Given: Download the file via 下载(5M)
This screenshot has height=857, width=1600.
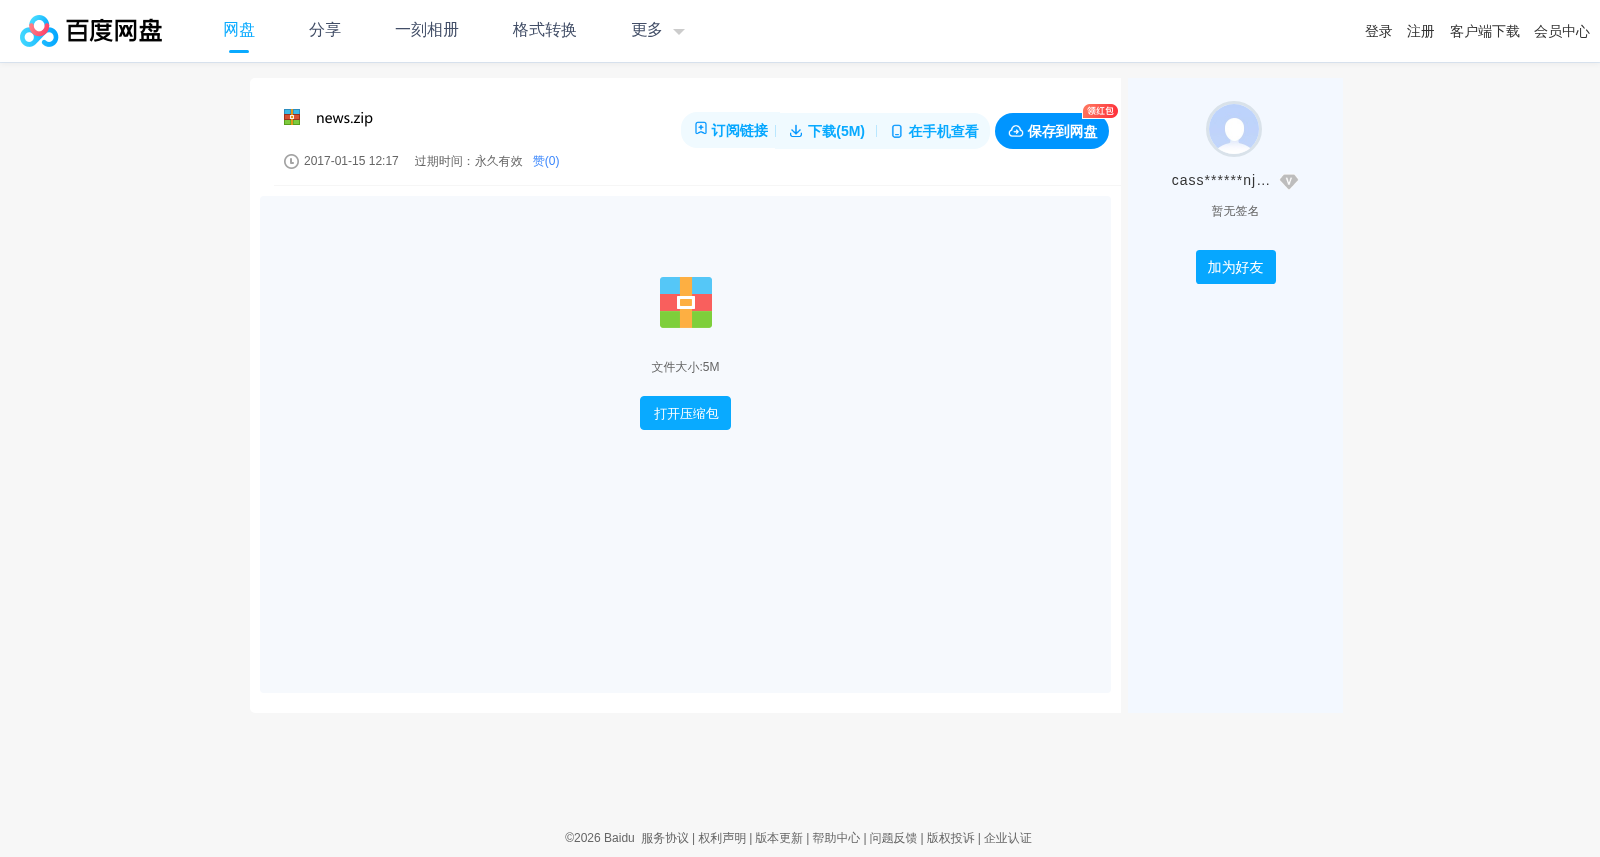Looking at the screenshot, I should pyautogui.click(x=827, y=131).
